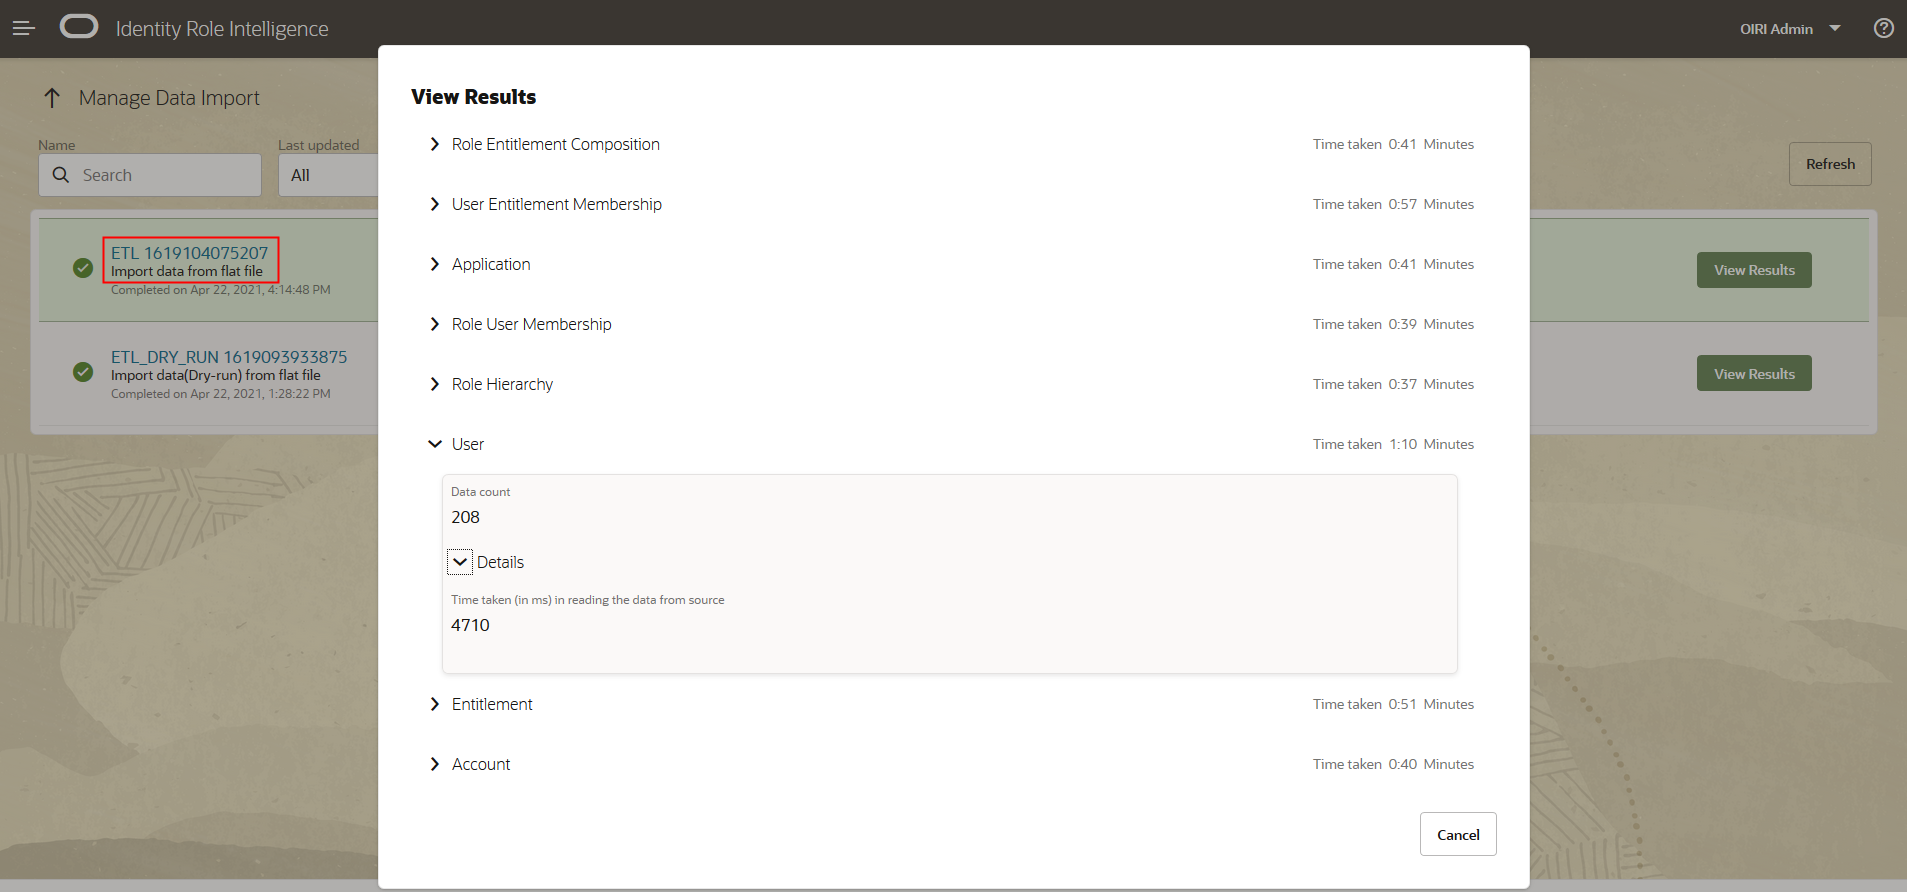1907x892 pixels.
Task: Open the Last updated All dropdown
Action: (328, 175)
